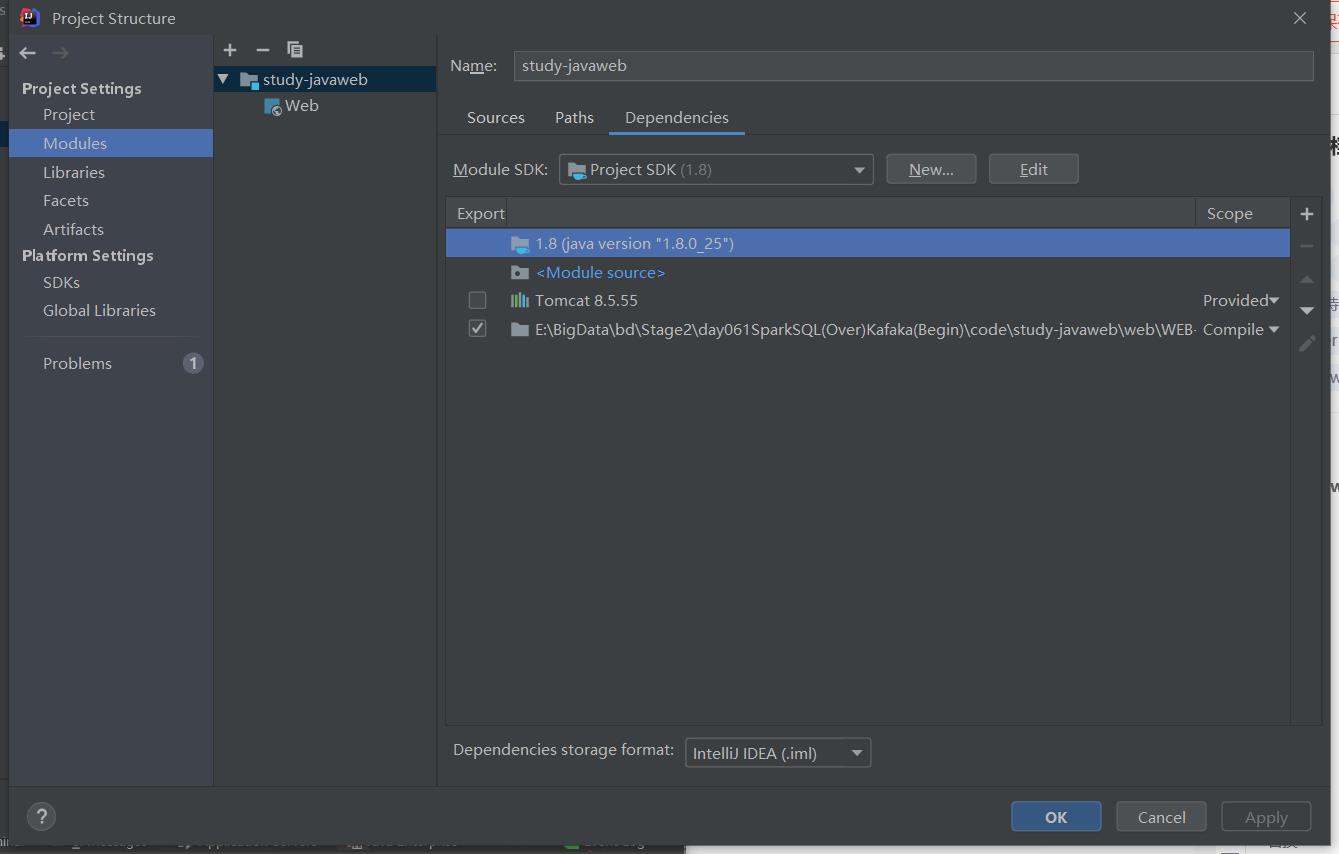This screenshot has width=1339, height=854.
Task: Select the Tomcat 8.5.55 dependency row
Action: (x=868, y=300)
